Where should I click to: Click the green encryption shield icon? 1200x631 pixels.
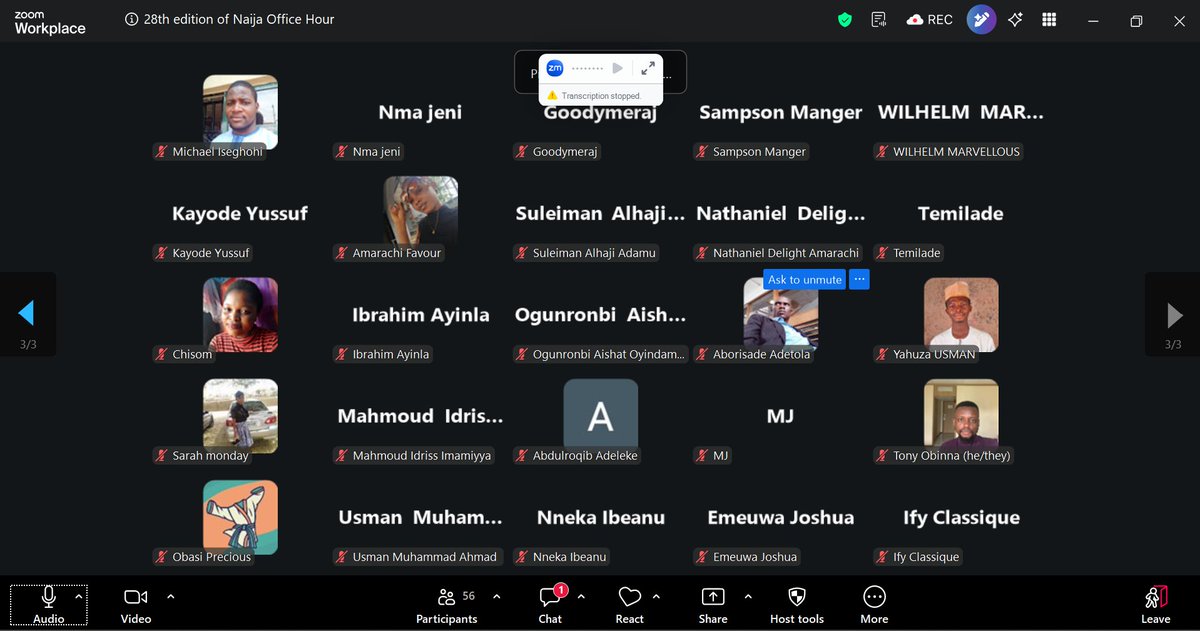[x=845, y=20]
